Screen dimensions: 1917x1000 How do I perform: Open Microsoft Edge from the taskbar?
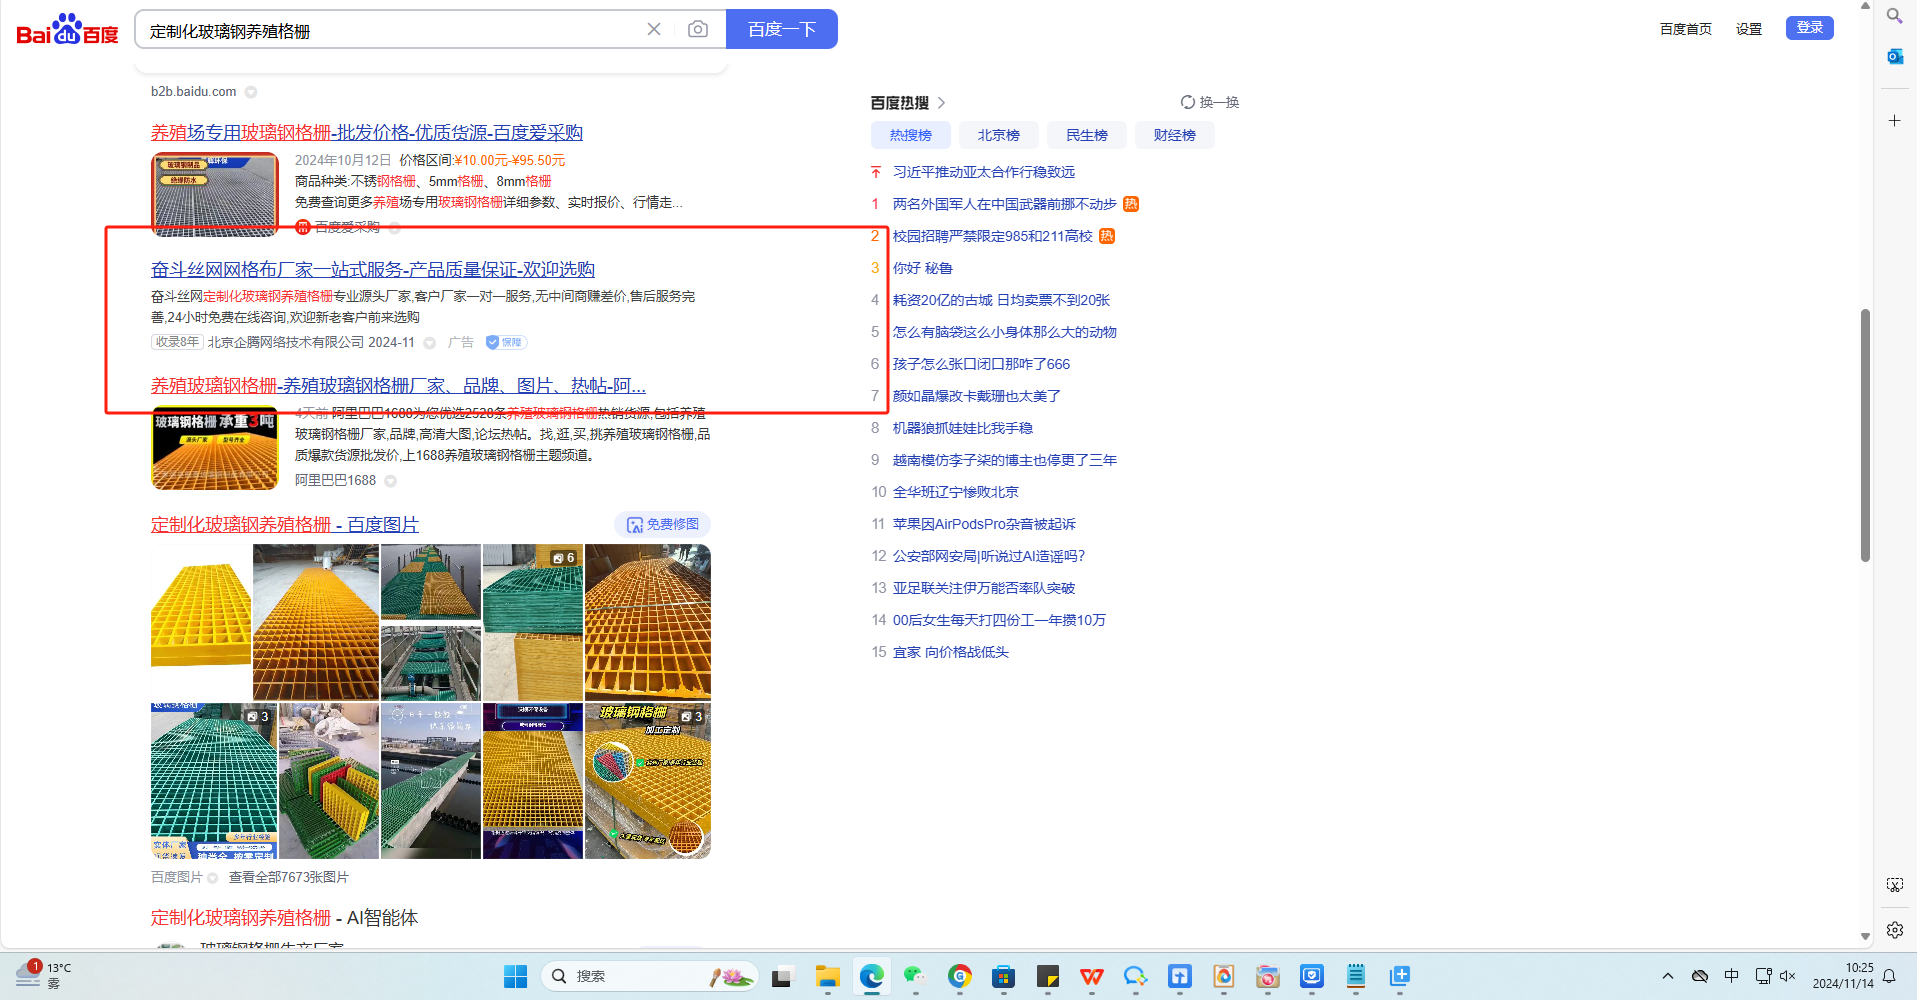point(871,976)
